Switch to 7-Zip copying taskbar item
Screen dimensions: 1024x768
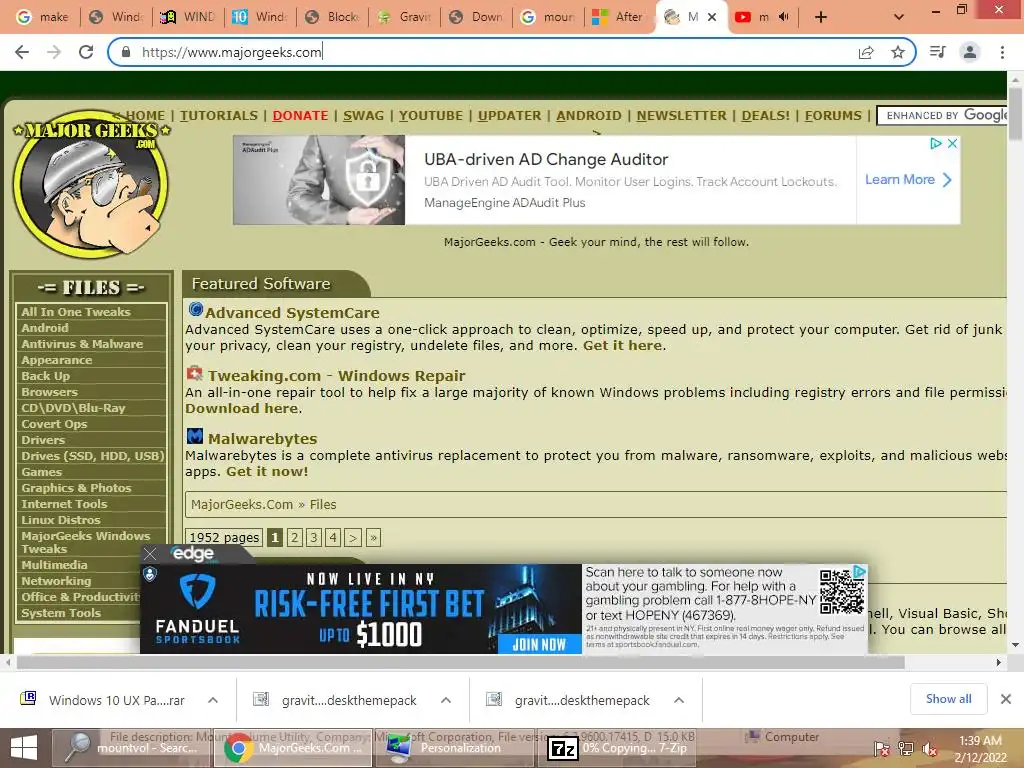[x=616, y=748]
